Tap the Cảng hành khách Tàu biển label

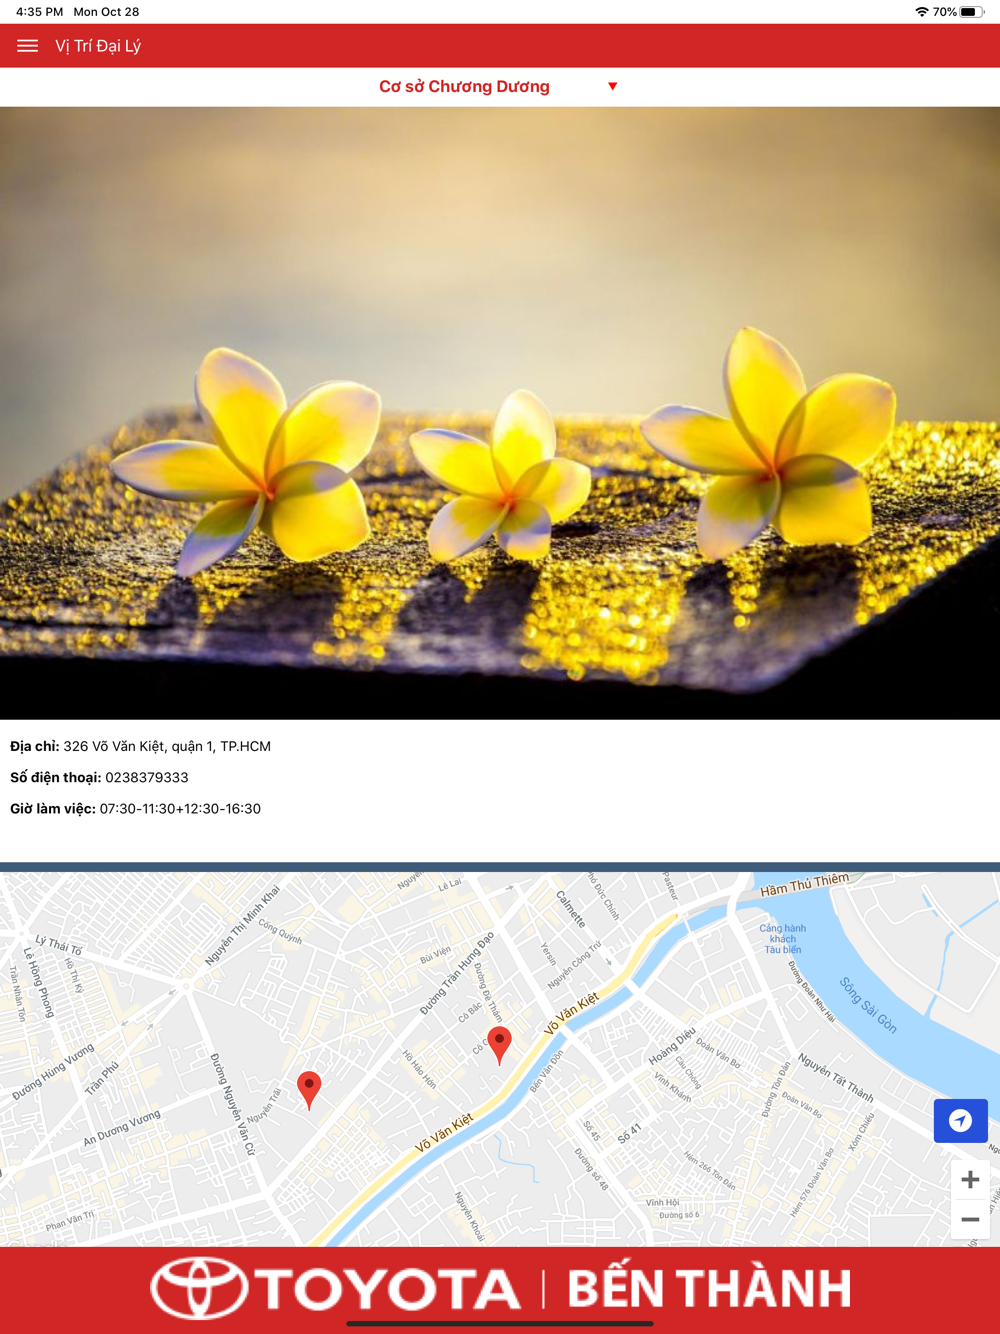tap(783, 939)
